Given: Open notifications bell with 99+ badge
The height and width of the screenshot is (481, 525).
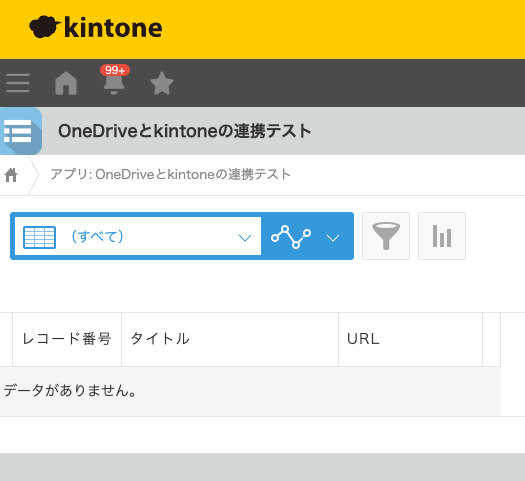Looking at the screenshot, I should (114, 80).
